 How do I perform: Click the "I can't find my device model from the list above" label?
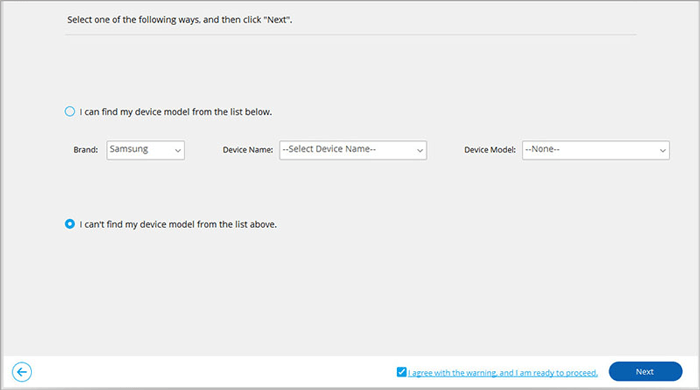178,224
